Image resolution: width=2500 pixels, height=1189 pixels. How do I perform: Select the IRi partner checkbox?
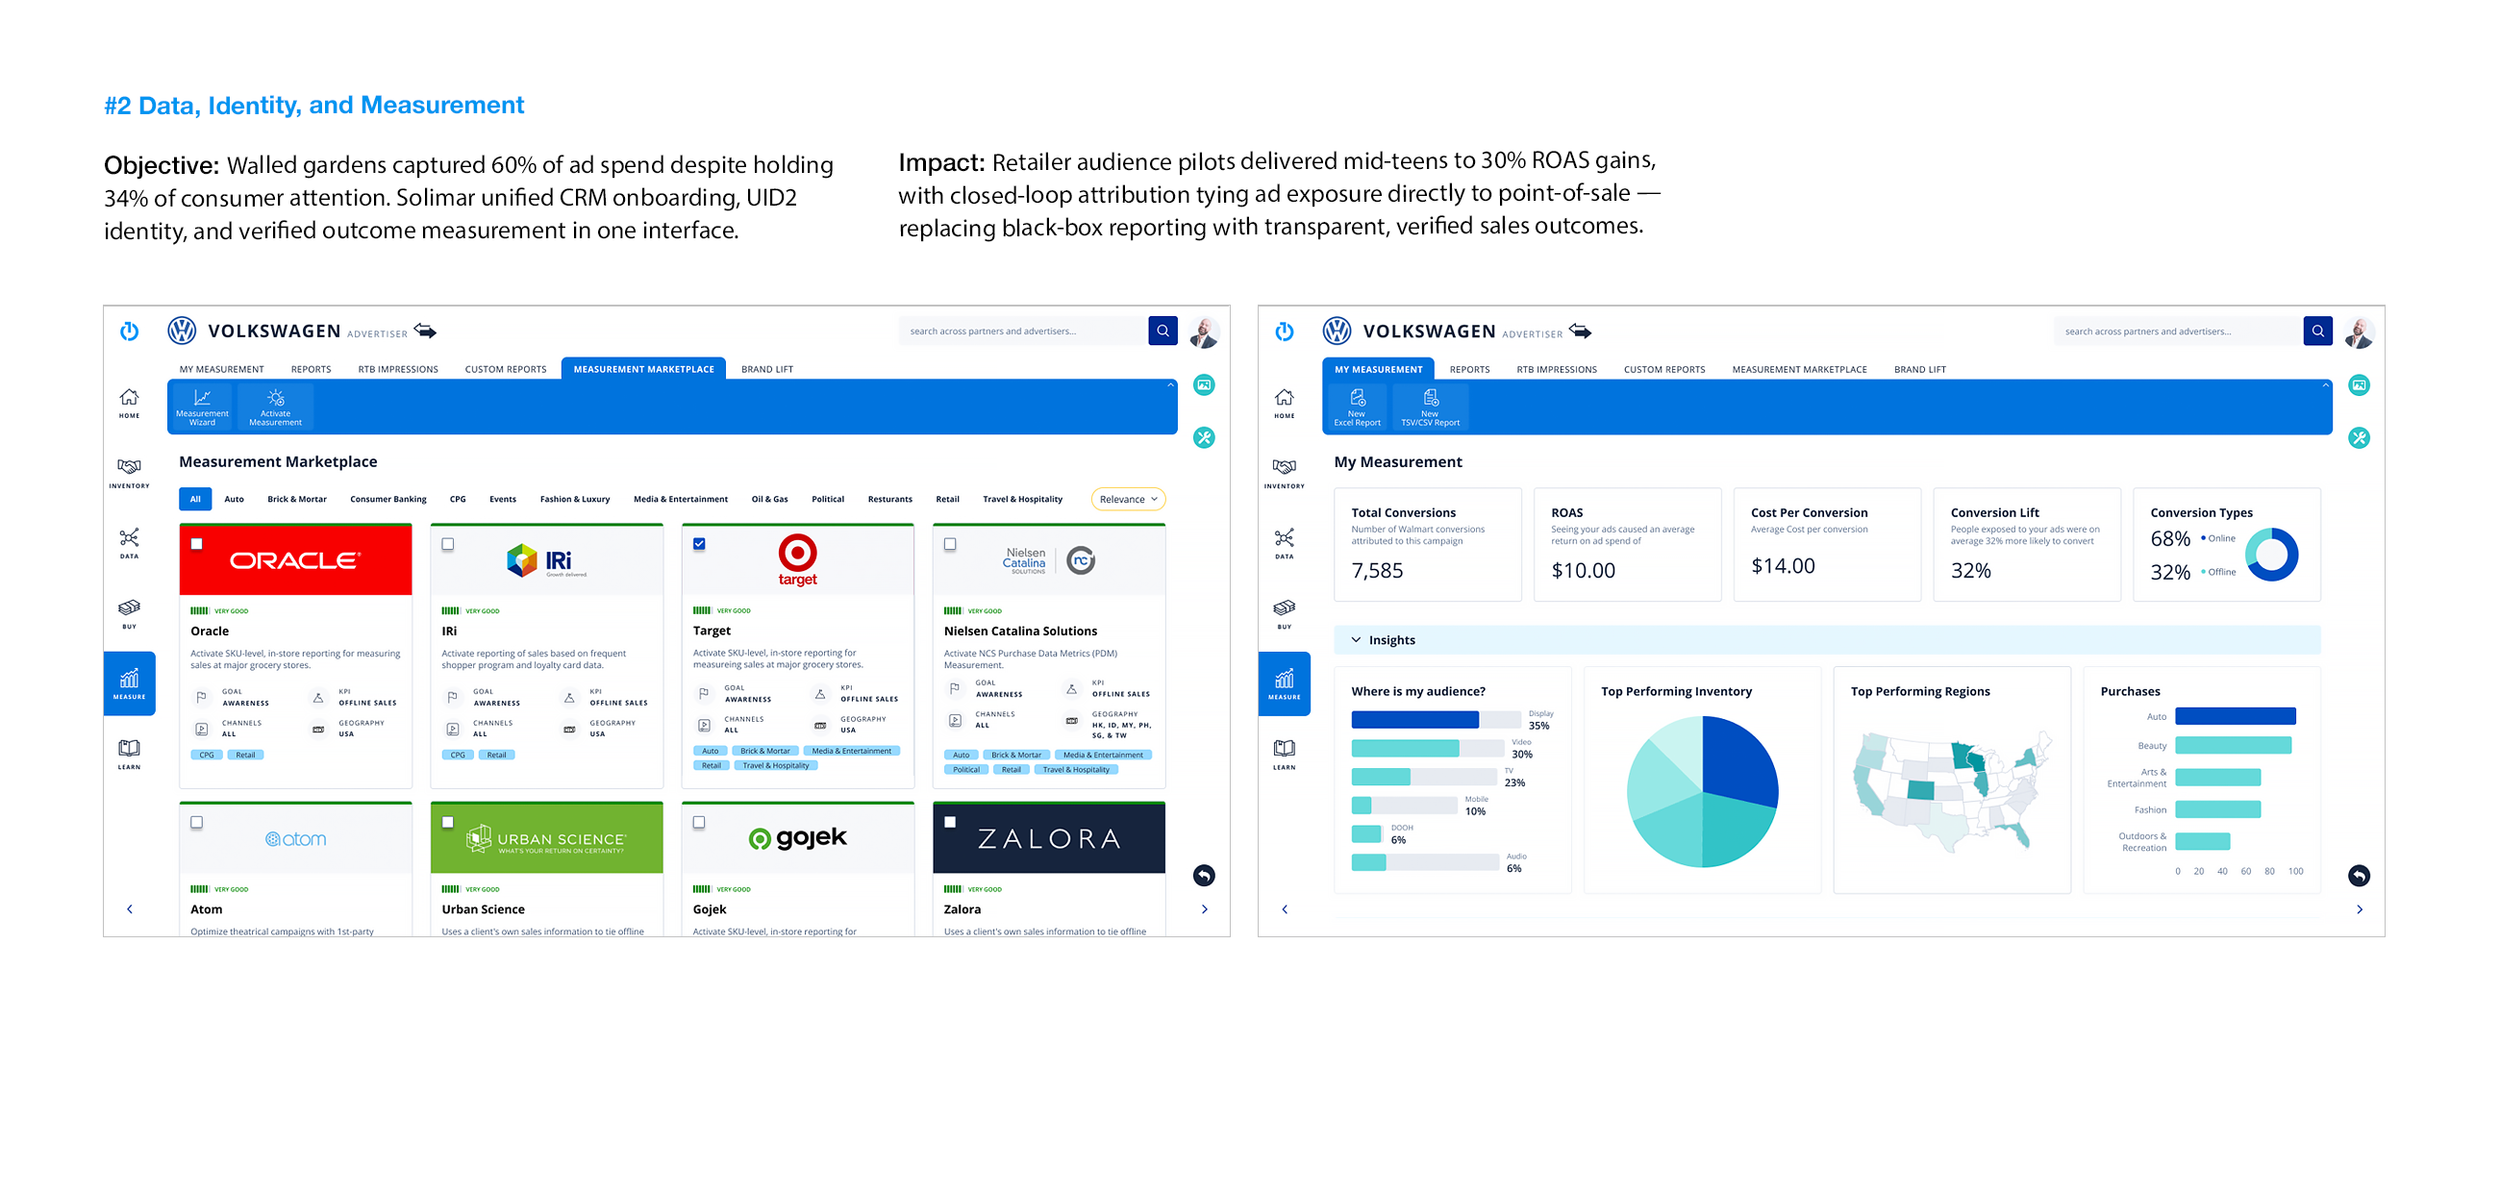tap(448, 544)
